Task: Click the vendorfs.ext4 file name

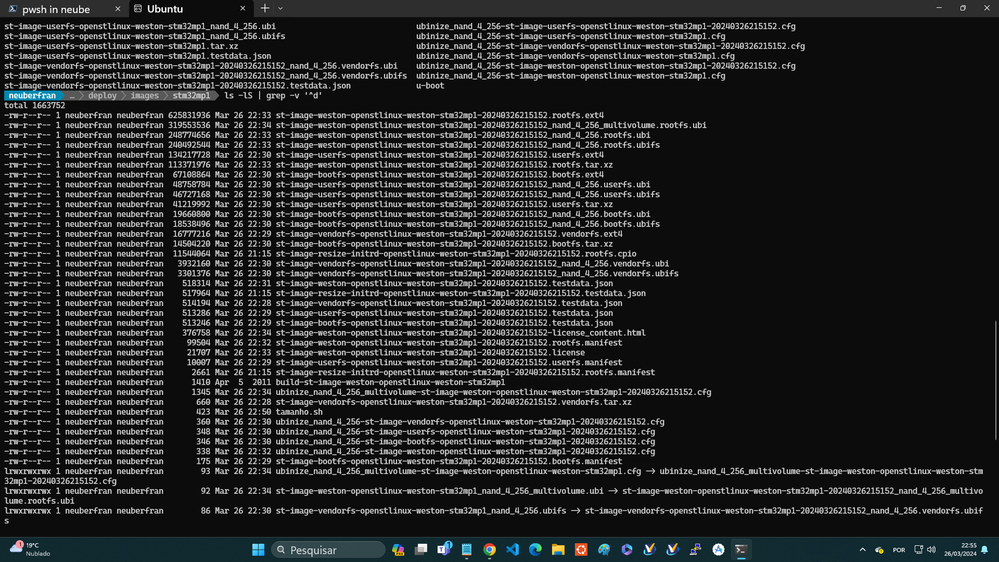Action: tap(449, 234)
